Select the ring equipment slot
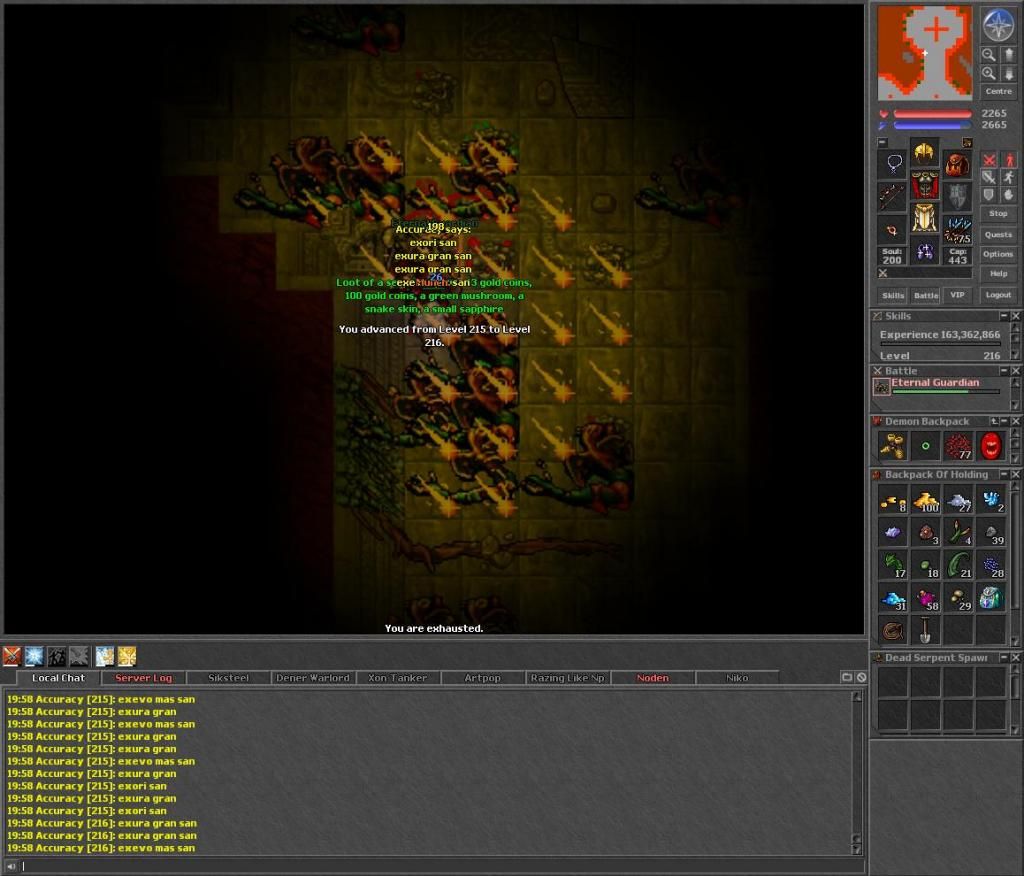 click(893, 230)
